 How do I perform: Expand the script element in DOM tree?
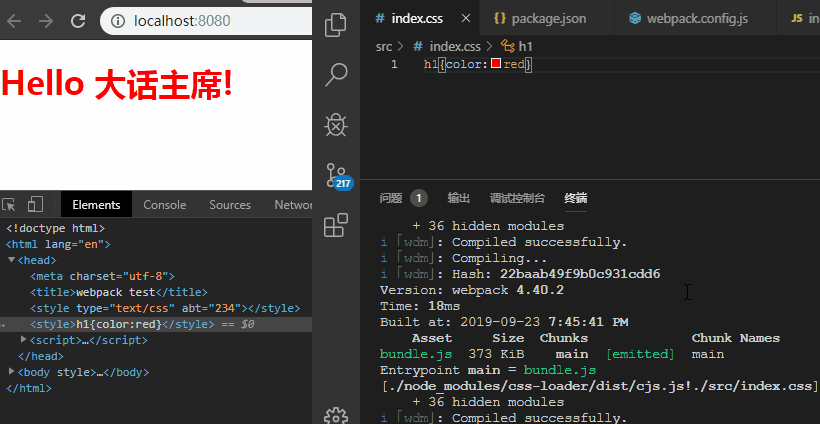tap(24, 340)
